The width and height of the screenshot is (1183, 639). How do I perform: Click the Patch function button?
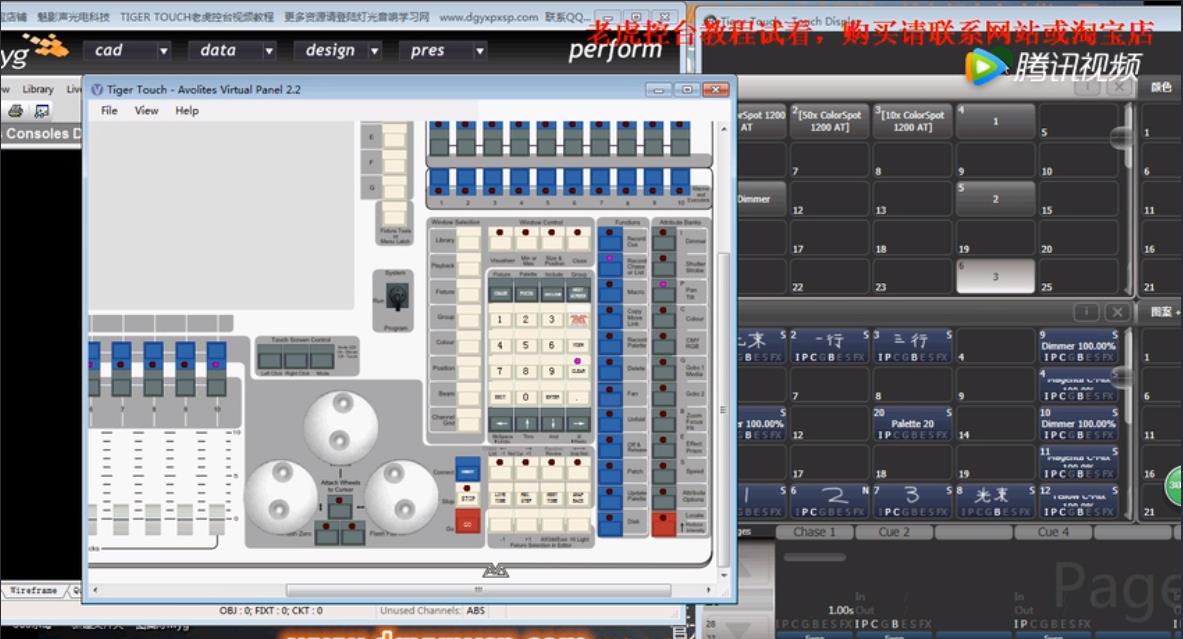coord(610,472)
